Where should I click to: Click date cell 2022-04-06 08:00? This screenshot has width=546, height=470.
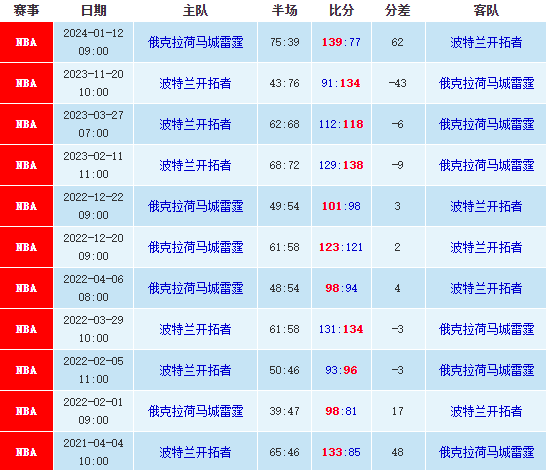pyautogui.click(x=93, y=288)
